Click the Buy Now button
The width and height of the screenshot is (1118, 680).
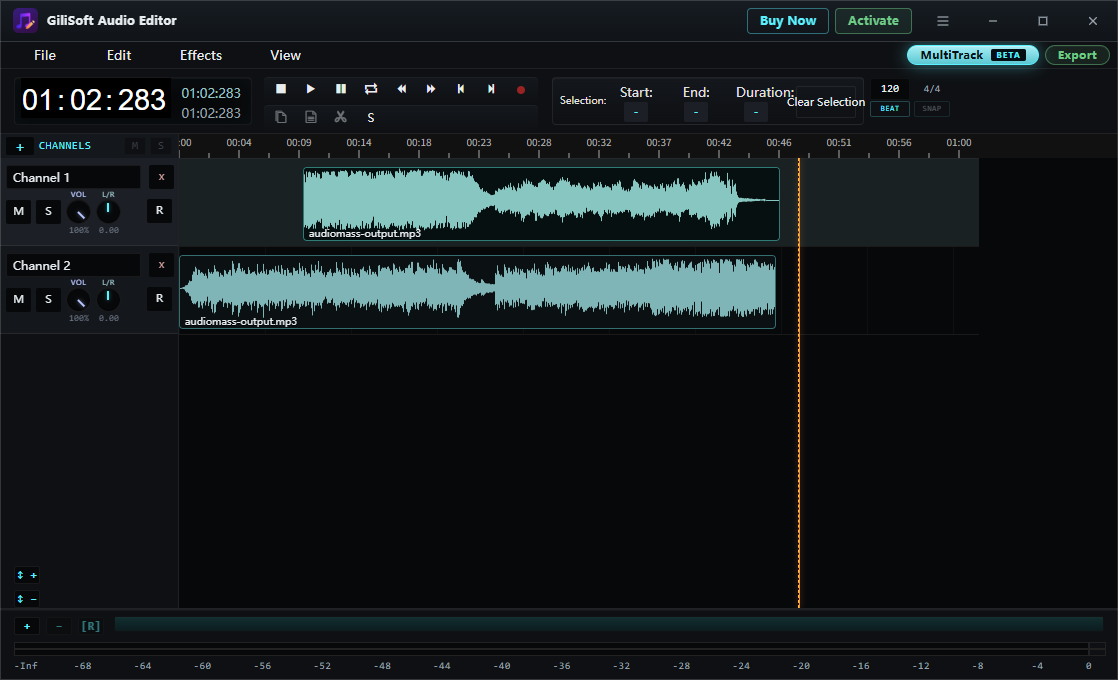[788, 21]
